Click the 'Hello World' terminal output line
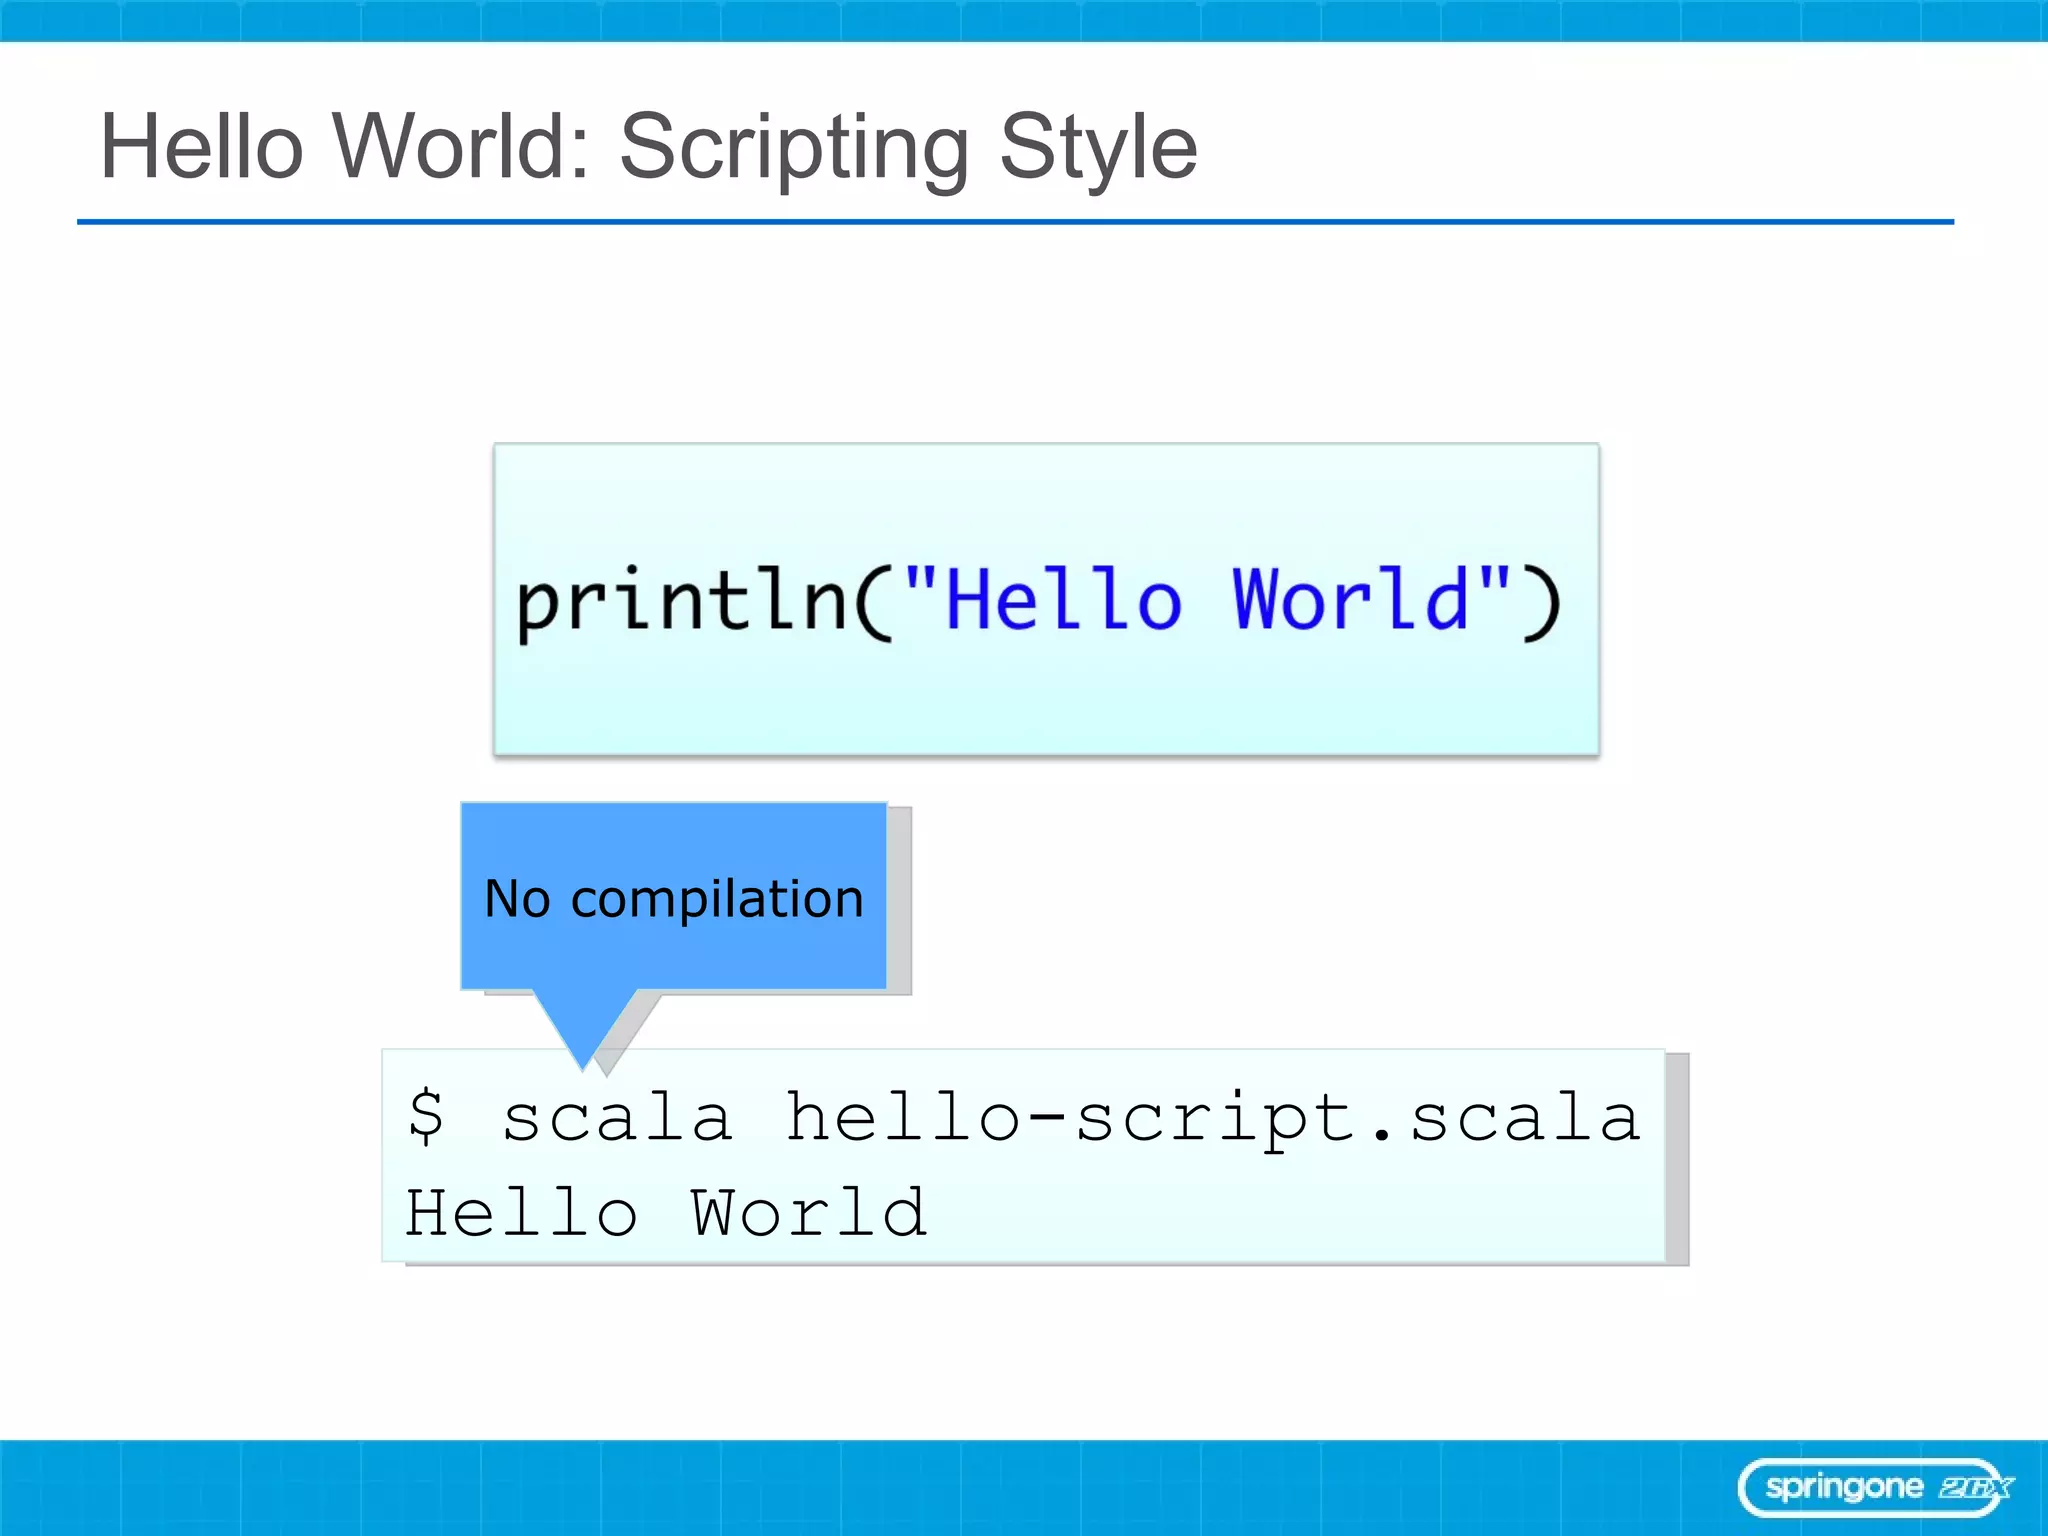 [666, 1213]
